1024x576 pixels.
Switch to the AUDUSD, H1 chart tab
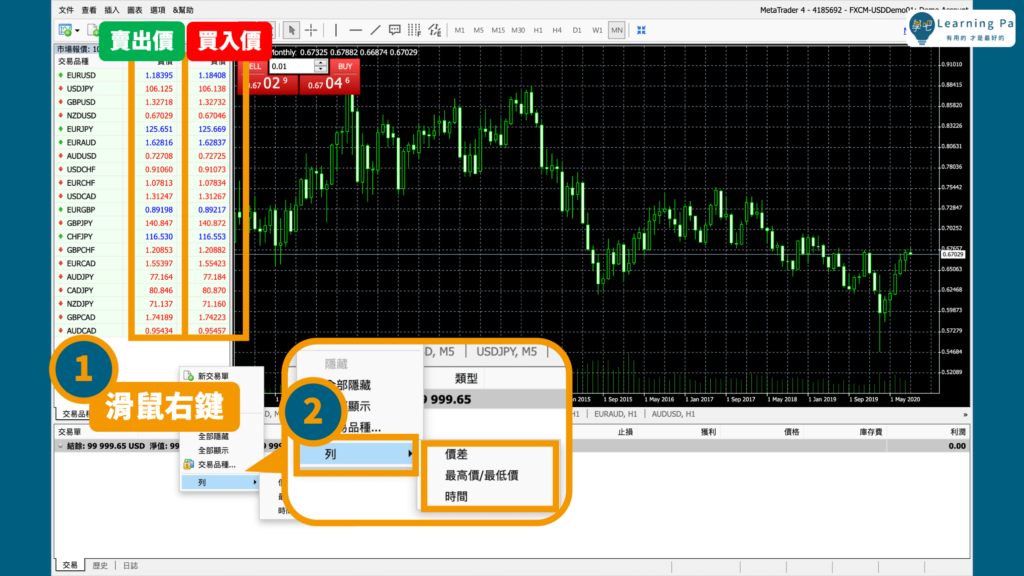point(673,414)
